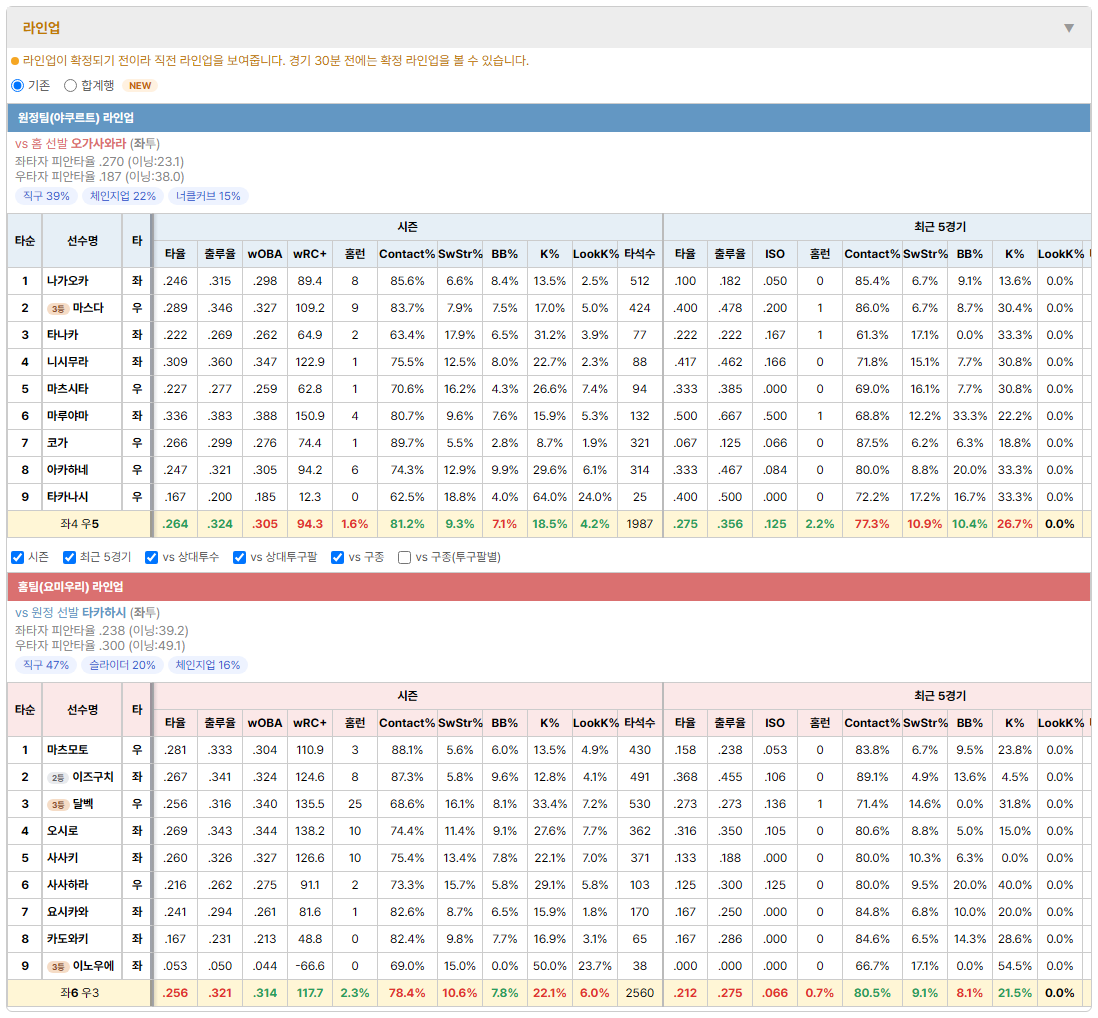This screenshot has height=1018, width=1098.
Task: Click the 슬라이더 20% pitch tag
Action: tap(123, 665)
